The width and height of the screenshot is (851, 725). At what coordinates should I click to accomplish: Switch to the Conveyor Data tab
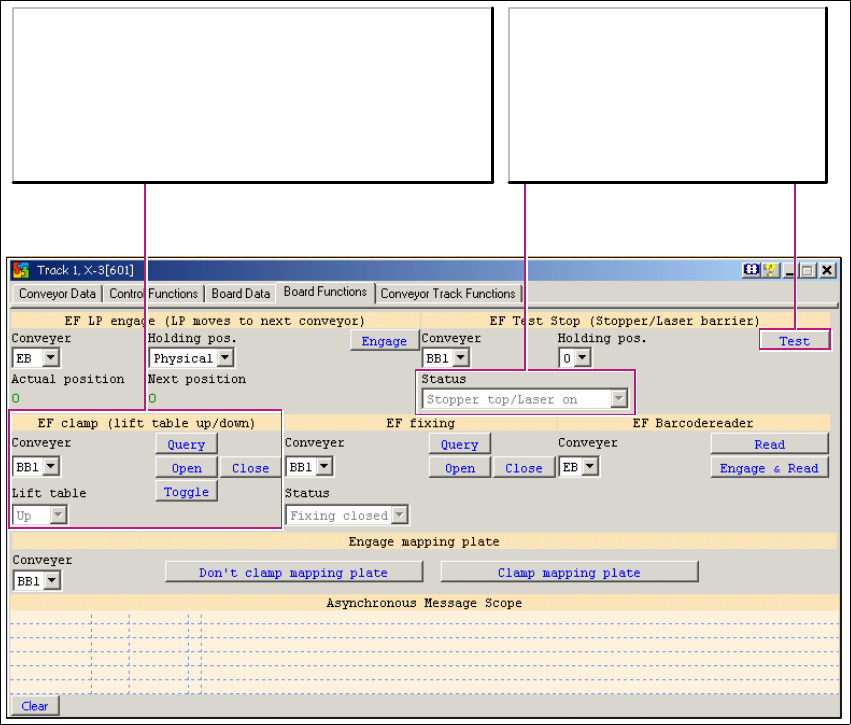pyautogui.click(x=57, y=294)
